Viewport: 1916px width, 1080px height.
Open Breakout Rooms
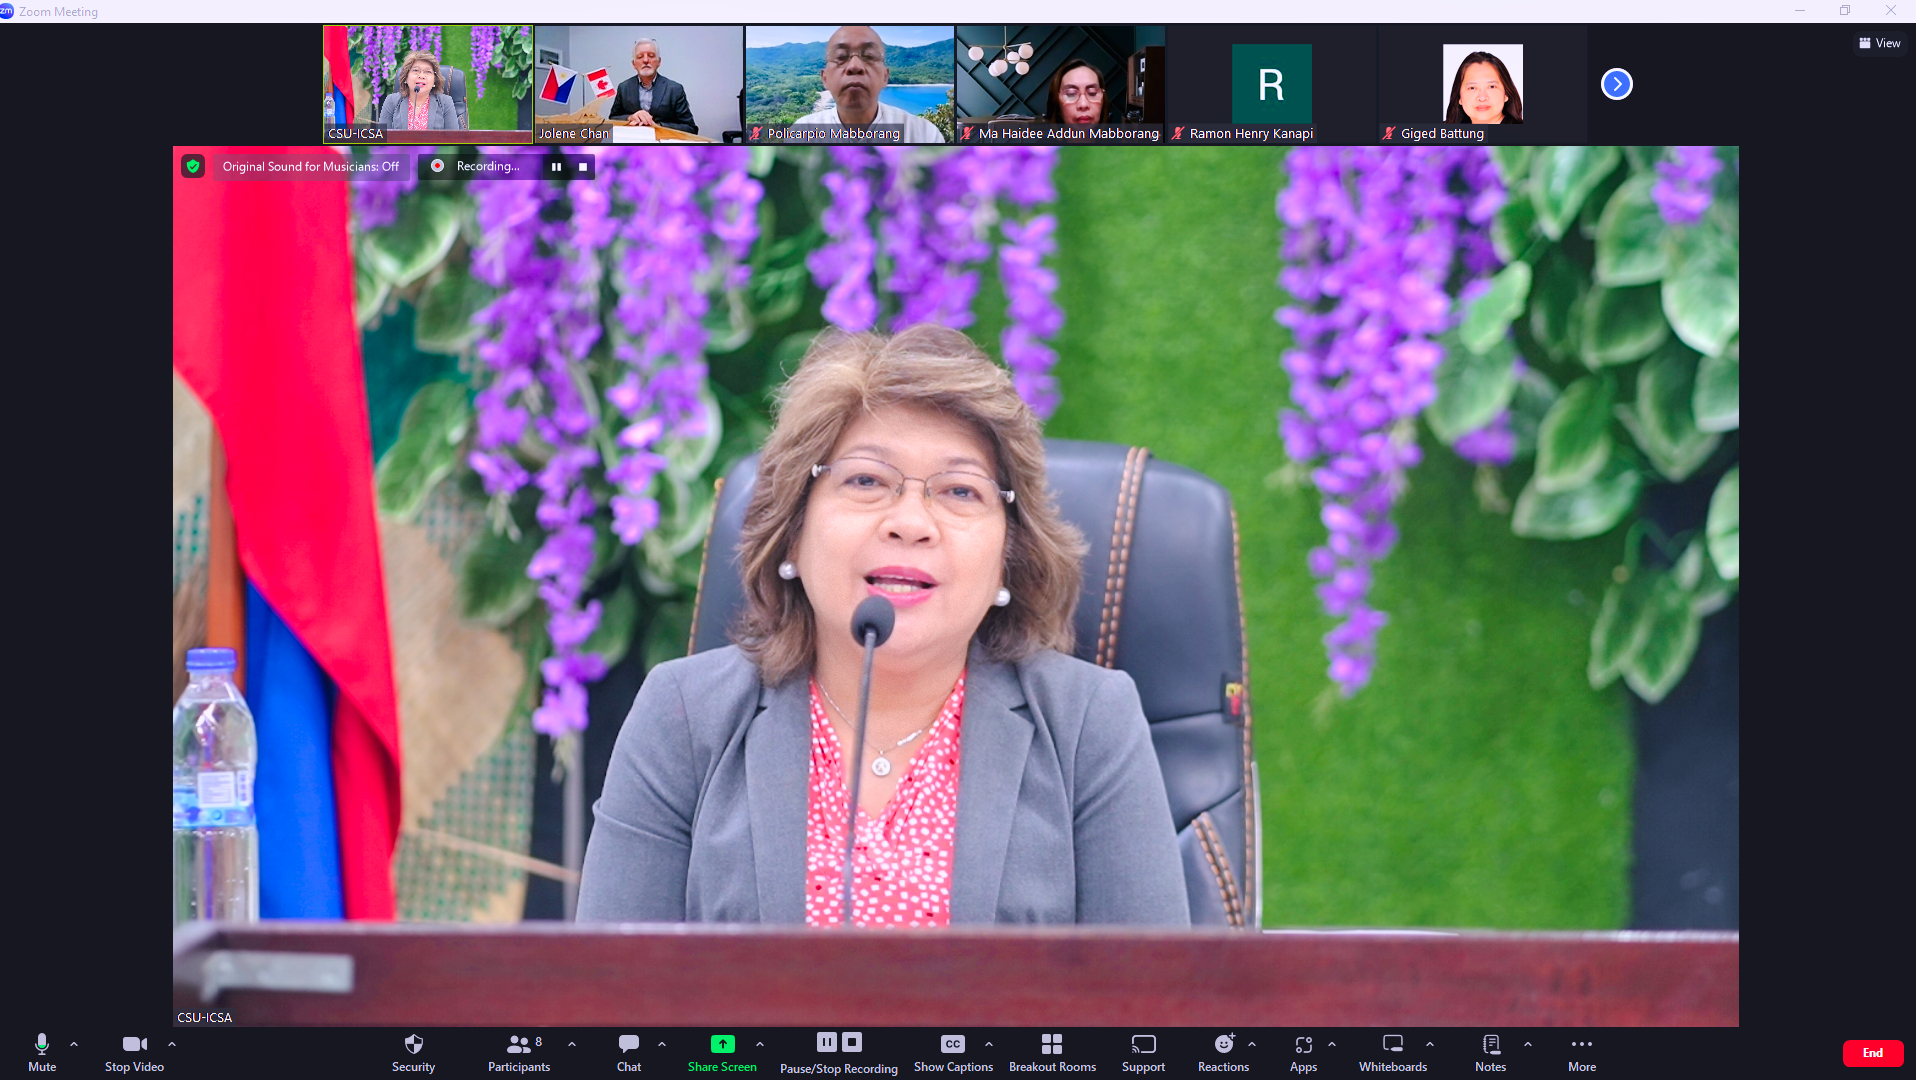click(x=1052, y=1052)
